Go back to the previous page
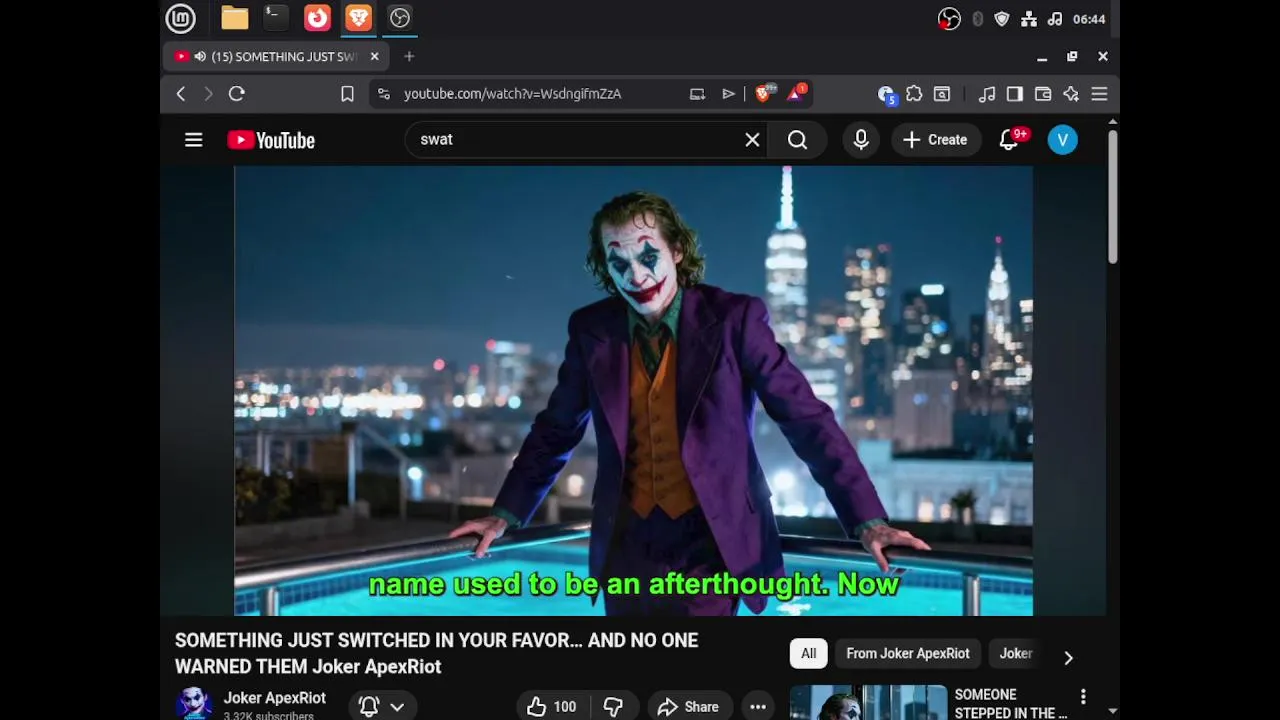 (181, 94)
